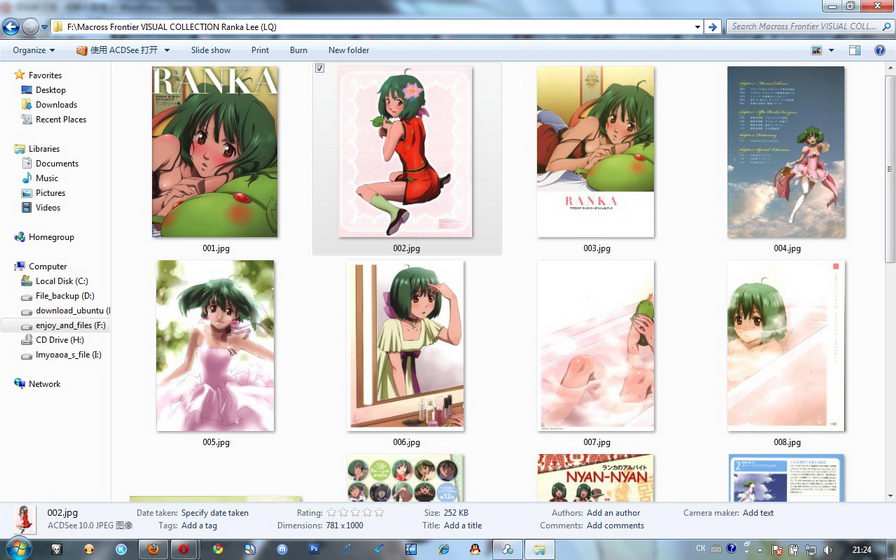Open with ACDSee toolbar button
896x560 pixels.
[x=117, y=50]
